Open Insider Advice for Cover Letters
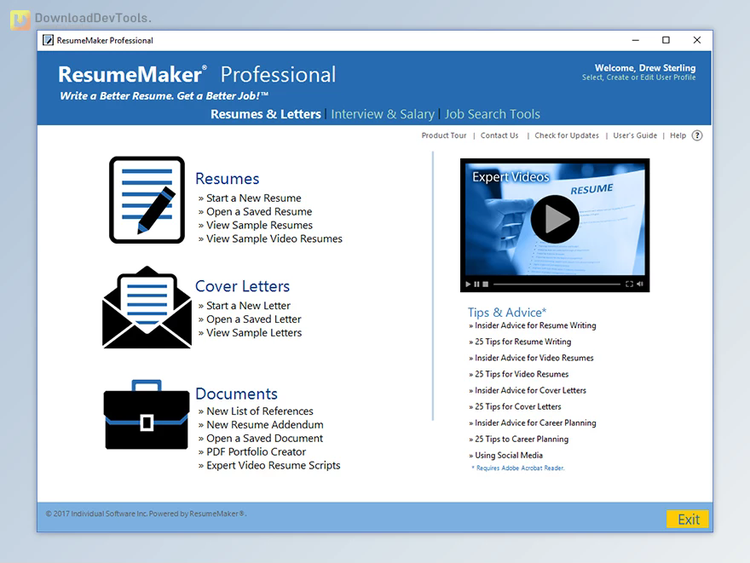Image resolution: width=750 pixels, height=563 pixels. (528, 390)
